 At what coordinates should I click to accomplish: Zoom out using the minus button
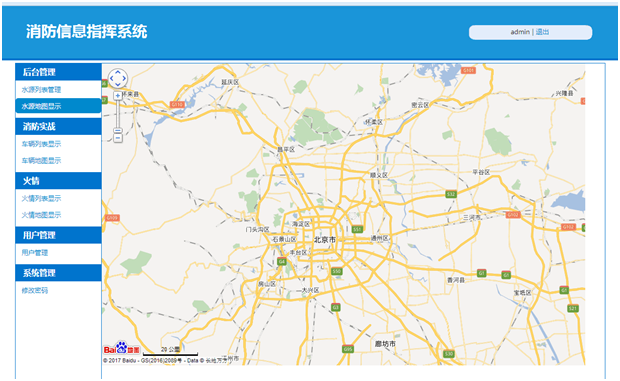(118, 138)
